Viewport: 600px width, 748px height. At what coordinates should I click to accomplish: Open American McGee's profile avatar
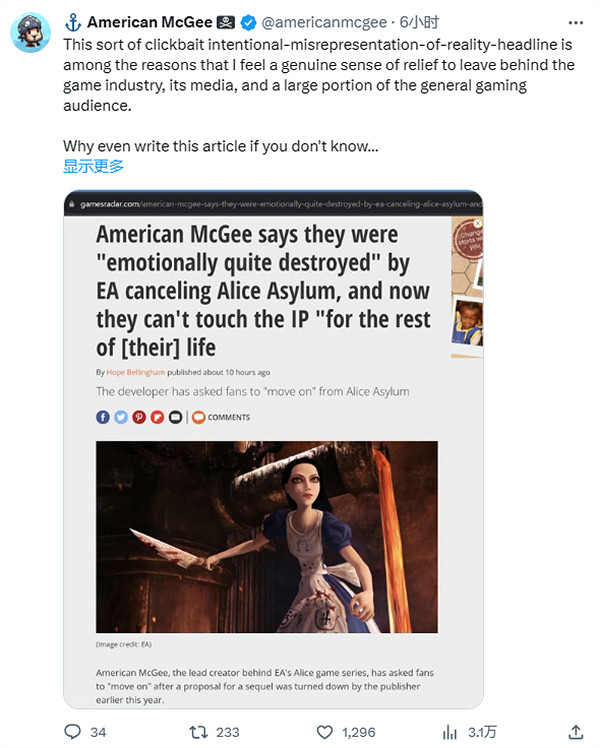click(x=30, y=32)
